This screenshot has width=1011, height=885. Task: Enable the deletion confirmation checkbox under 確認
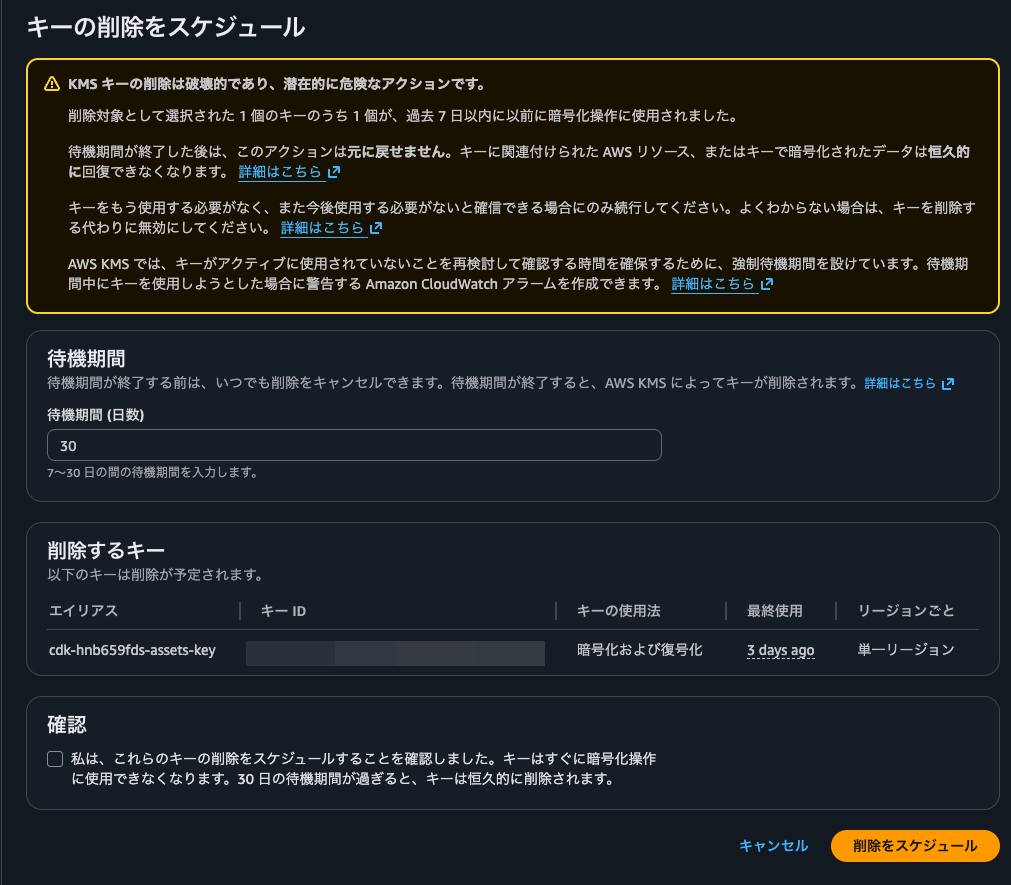(x=55, y=758)
